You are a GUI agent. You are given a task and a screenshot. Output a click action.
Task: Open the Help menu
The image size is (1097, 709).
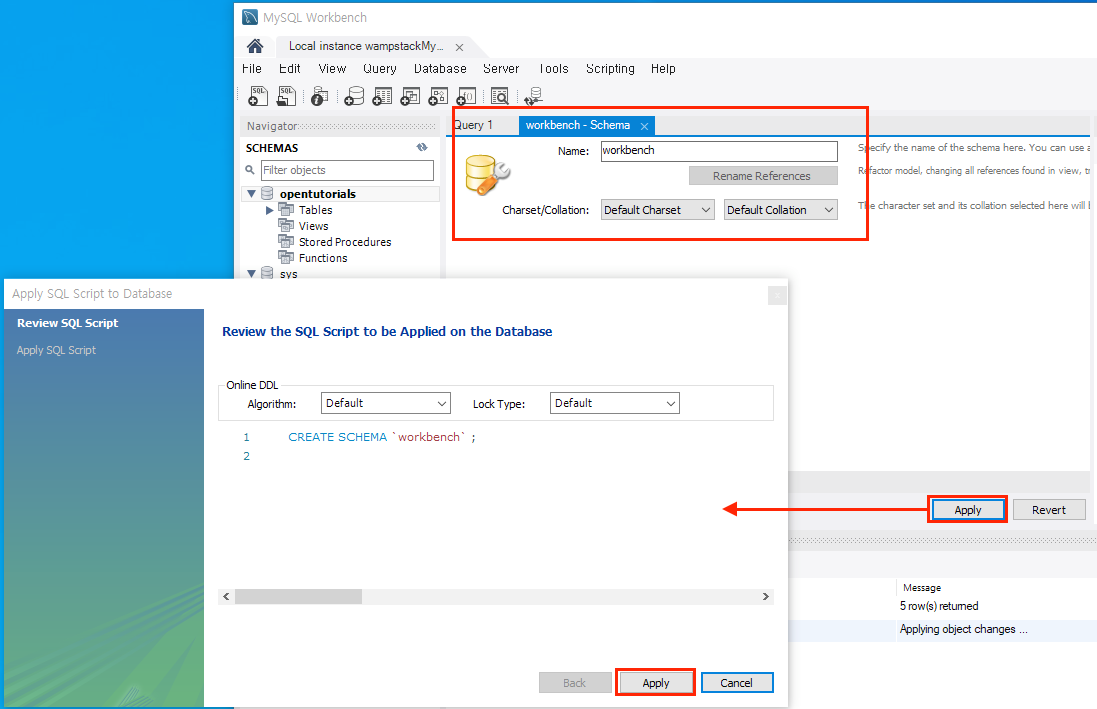click(663, 69)
